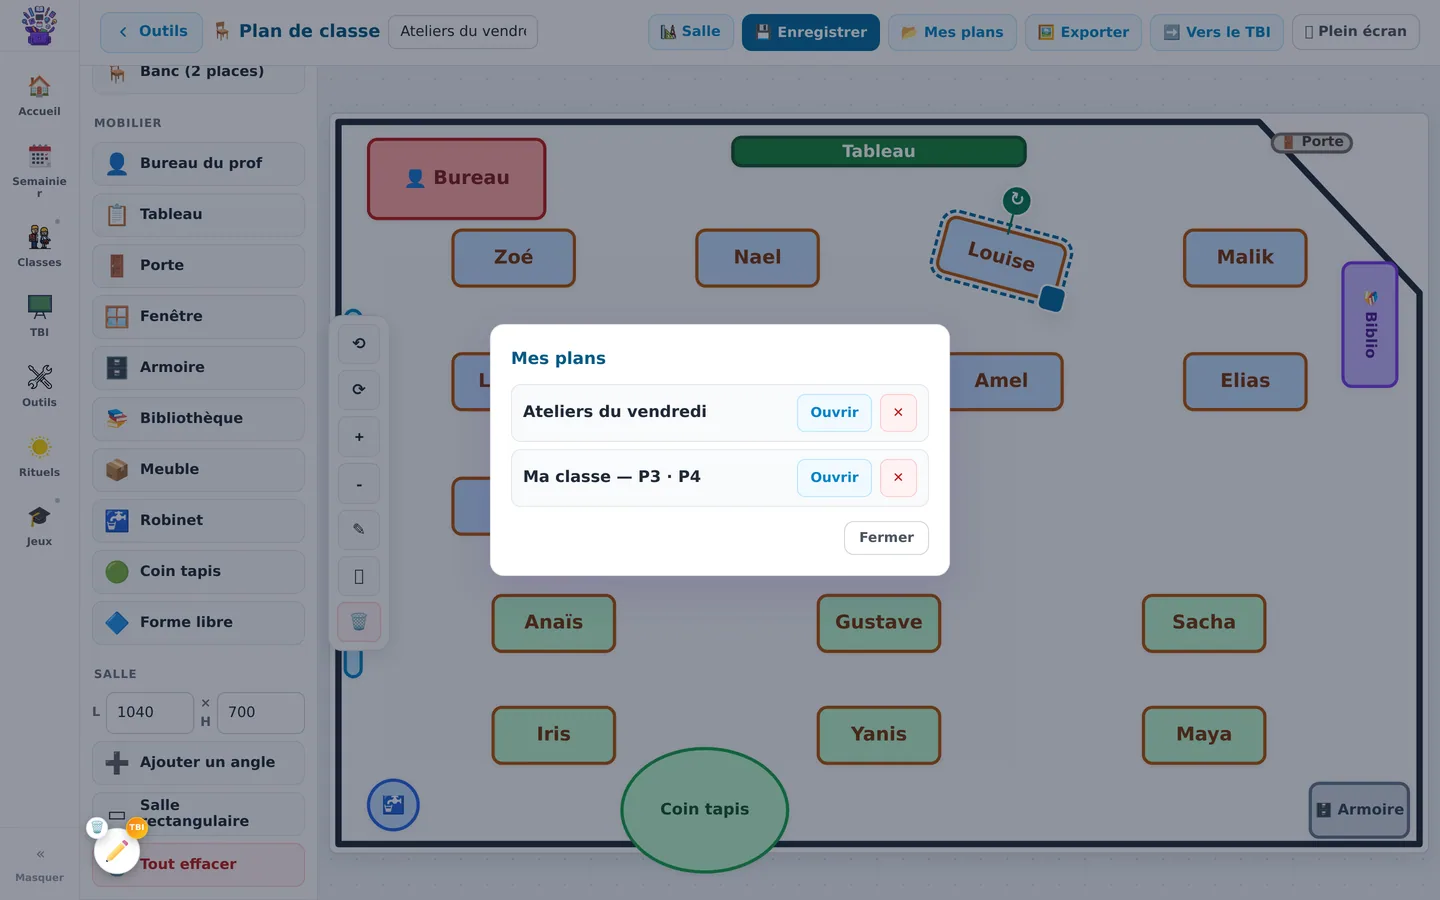Viewport: 1440px width, 900px height.
Task: Select Zoé's desk
Action: click(513, 258)
